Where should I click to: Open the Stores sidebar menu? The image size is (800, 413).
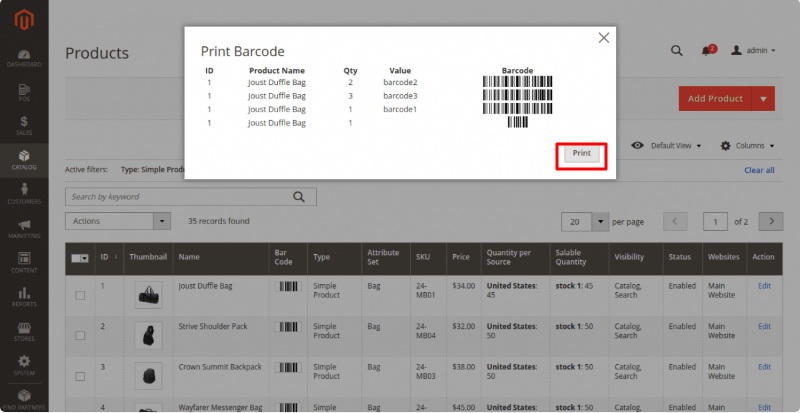coord(24,331)
